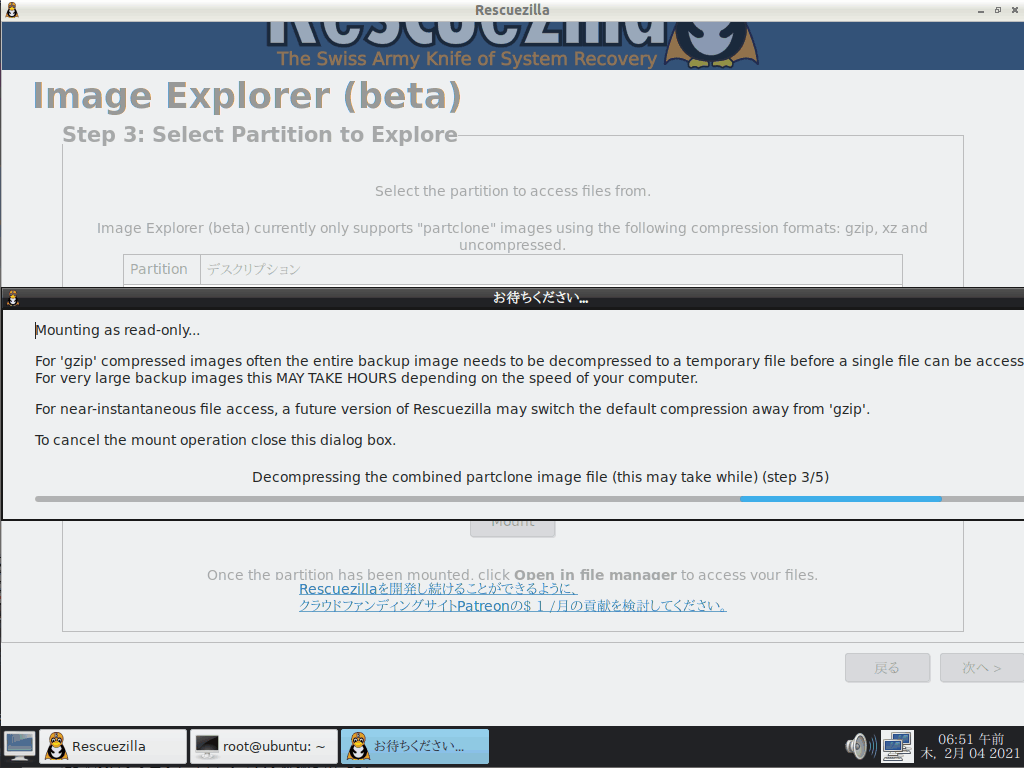Select the お待ちください taskbar entry
The height and width of the screenshot is (768, 1024).
tap(415, 746)
